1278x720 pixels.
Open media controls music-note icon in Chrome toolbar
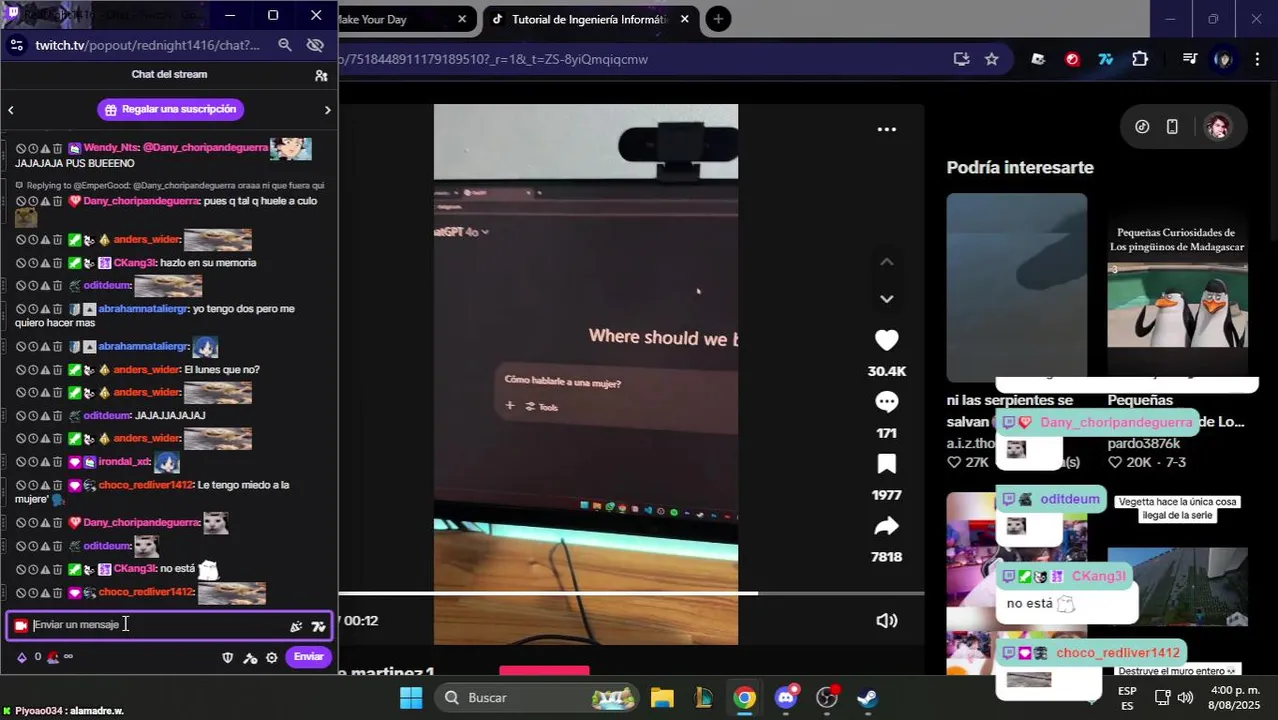pyautogui.click(x=1189, y=59)
